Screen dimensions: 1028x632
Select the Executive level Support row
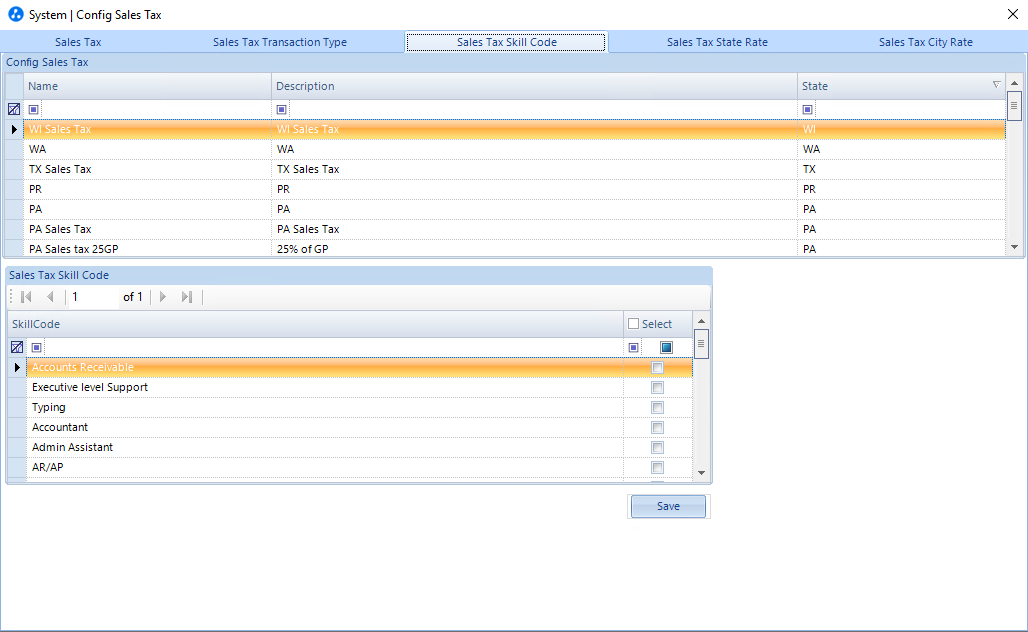click(359, 387)
